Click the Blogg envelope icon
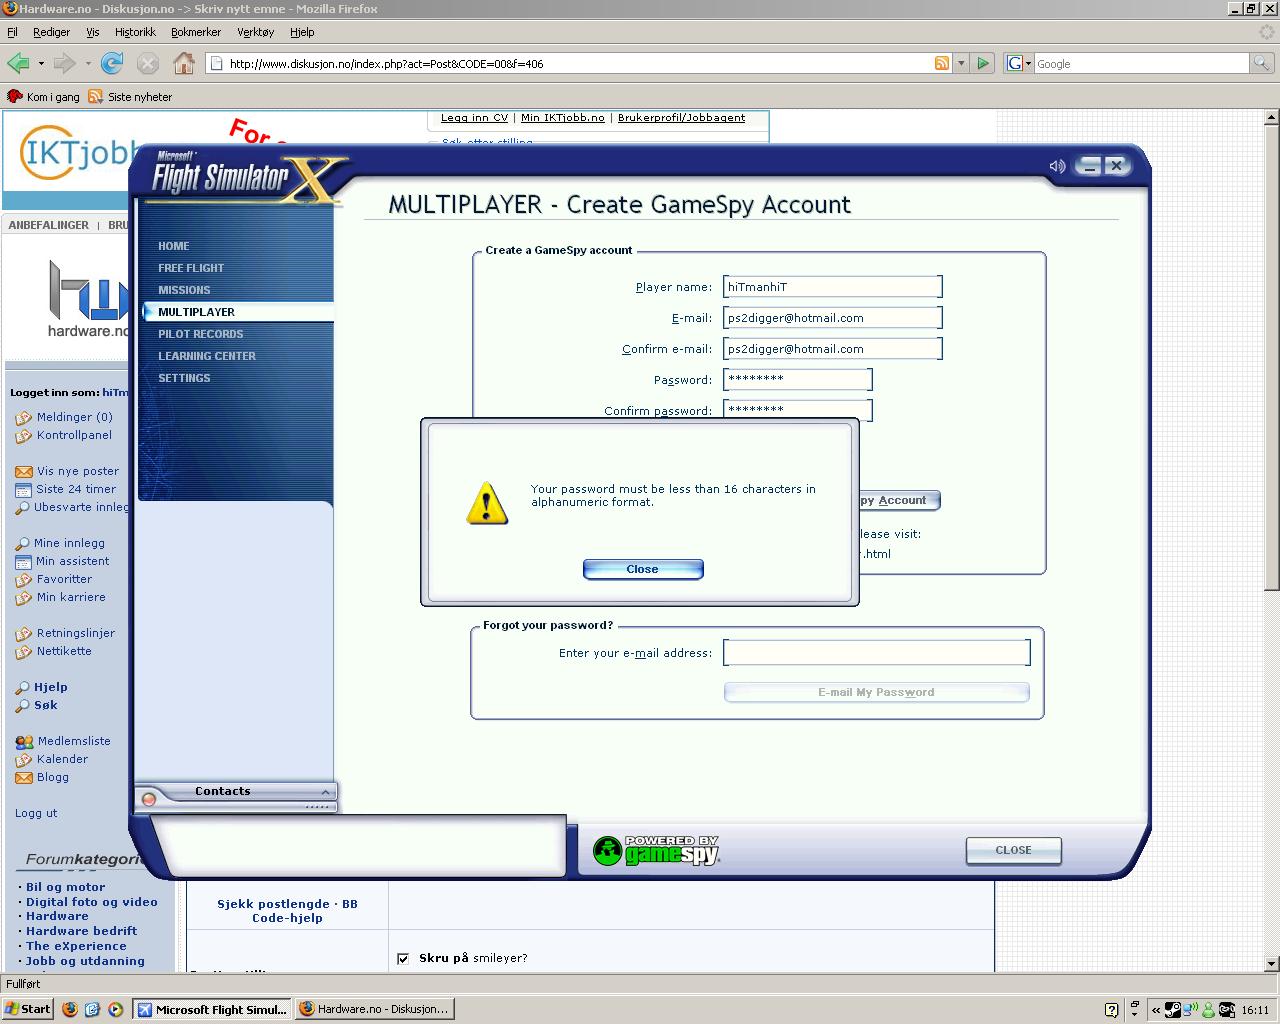 (x=24, y=777)
